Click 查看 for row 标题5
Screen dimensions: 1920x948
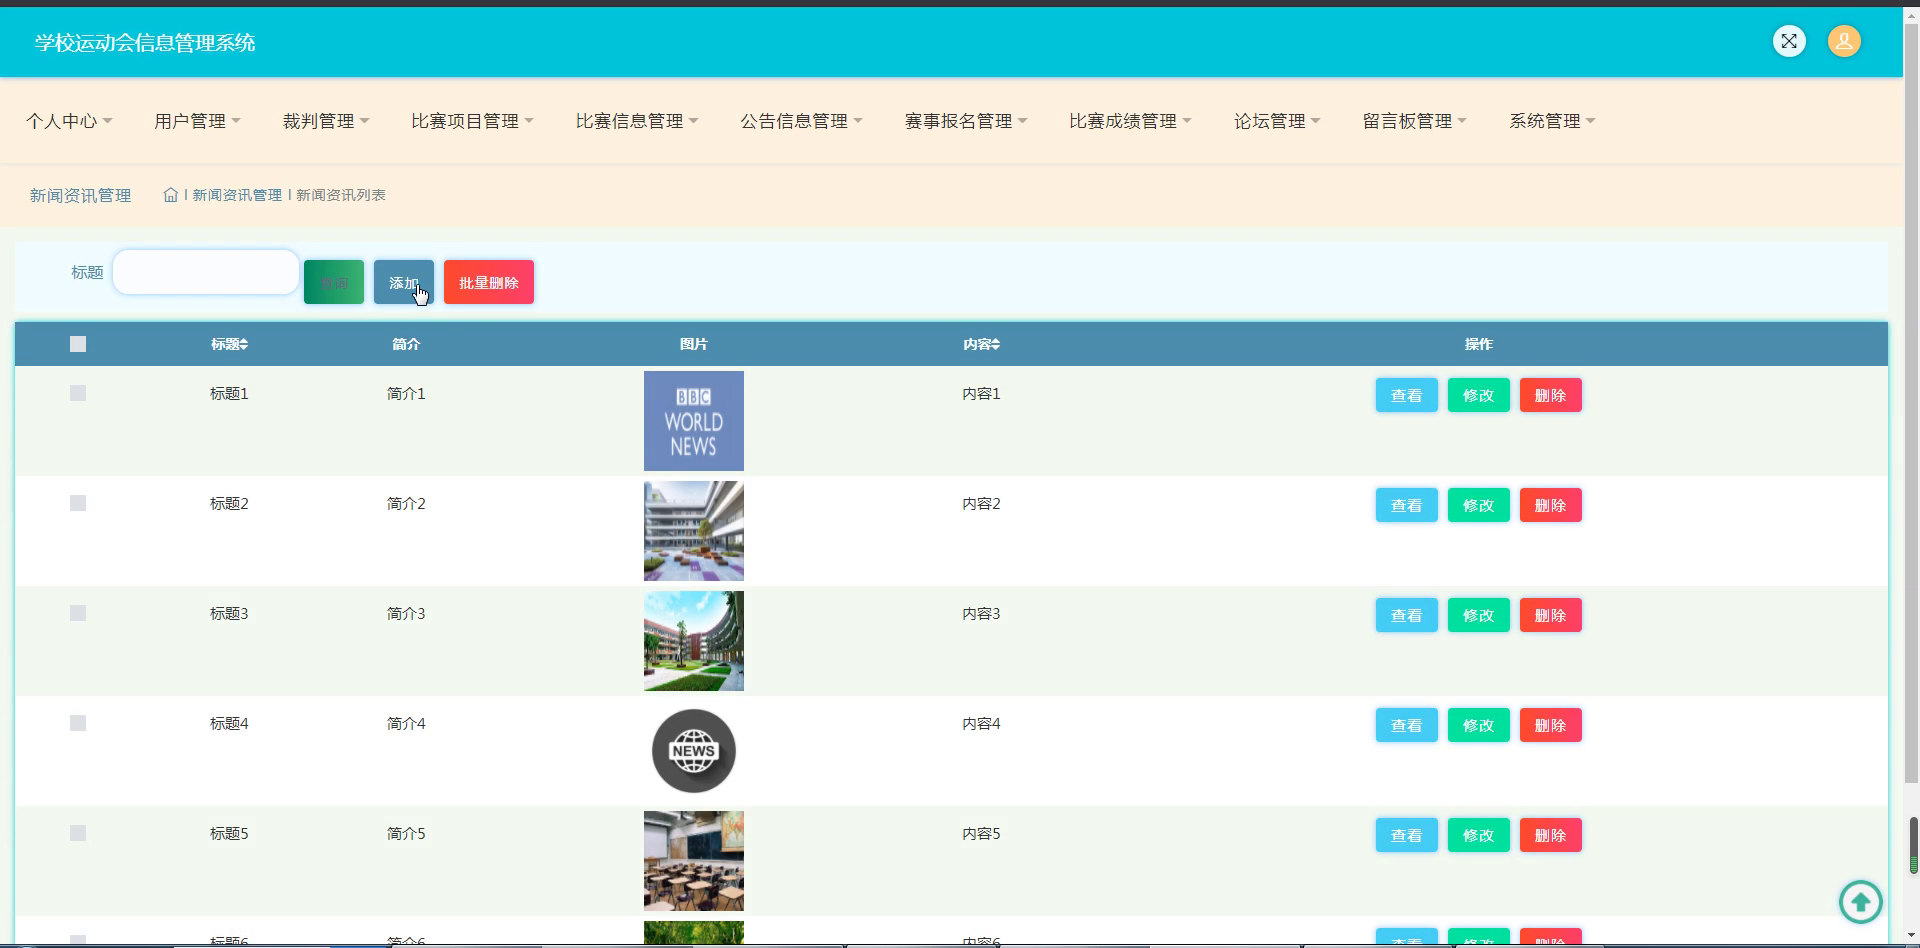[x=1407, y=835]
